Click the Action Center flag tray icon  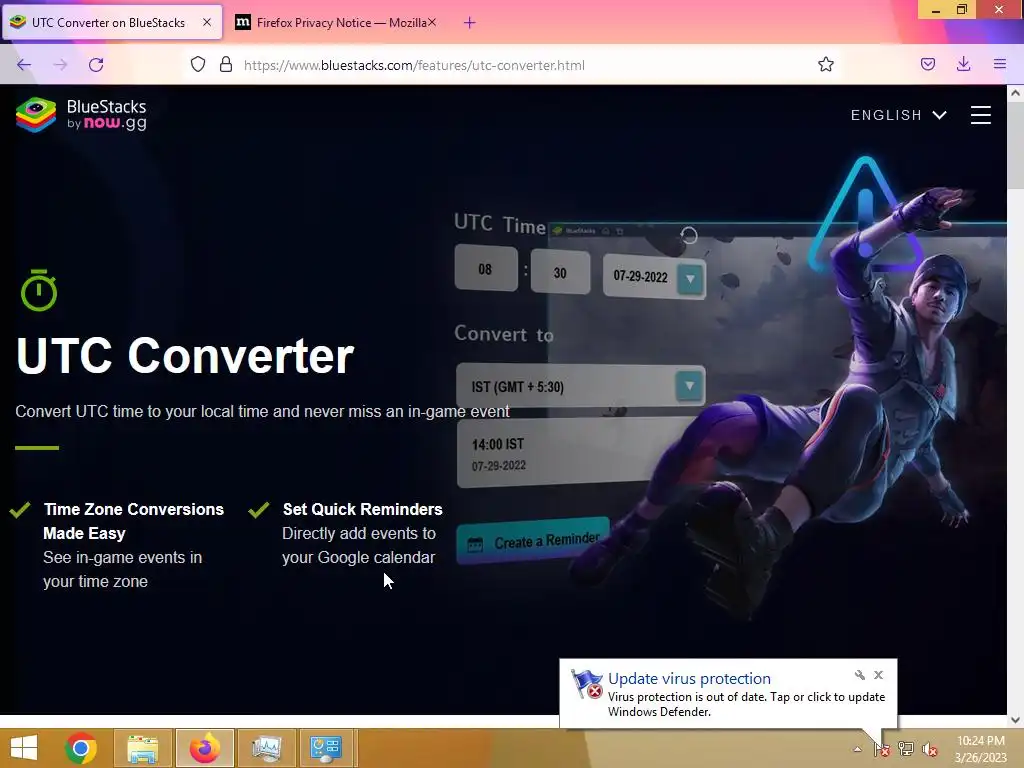coord(881,749)
